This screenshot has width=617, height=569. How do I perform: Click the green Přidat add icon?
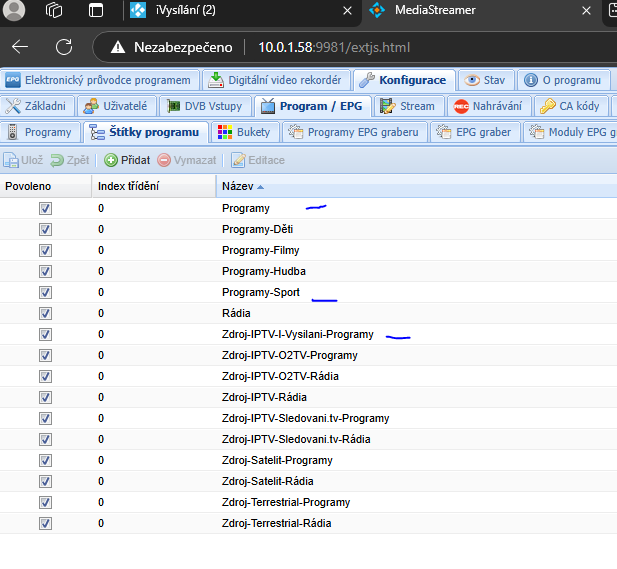tap(111, 160)
